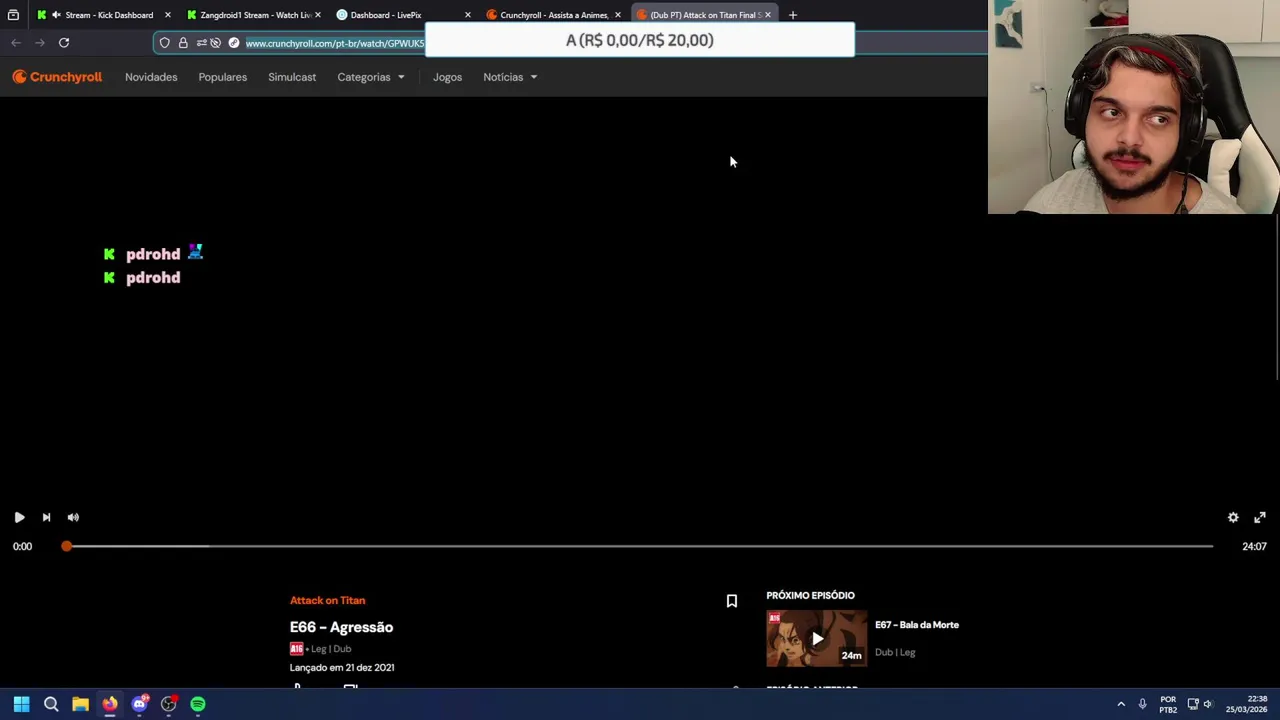Image resolution: width=1280 pixels, height=720 pixels.
Task: Open OBS Studio from the taskbar
Action: (x=169, y=704)
